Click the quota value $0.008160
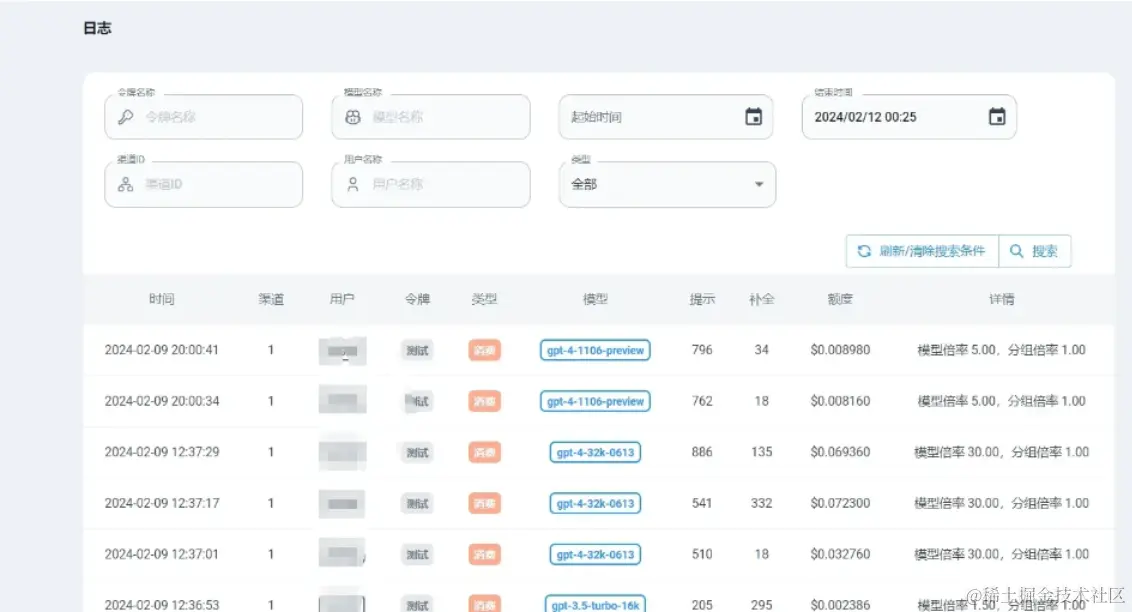1132x612 pixels. [840, 401]
